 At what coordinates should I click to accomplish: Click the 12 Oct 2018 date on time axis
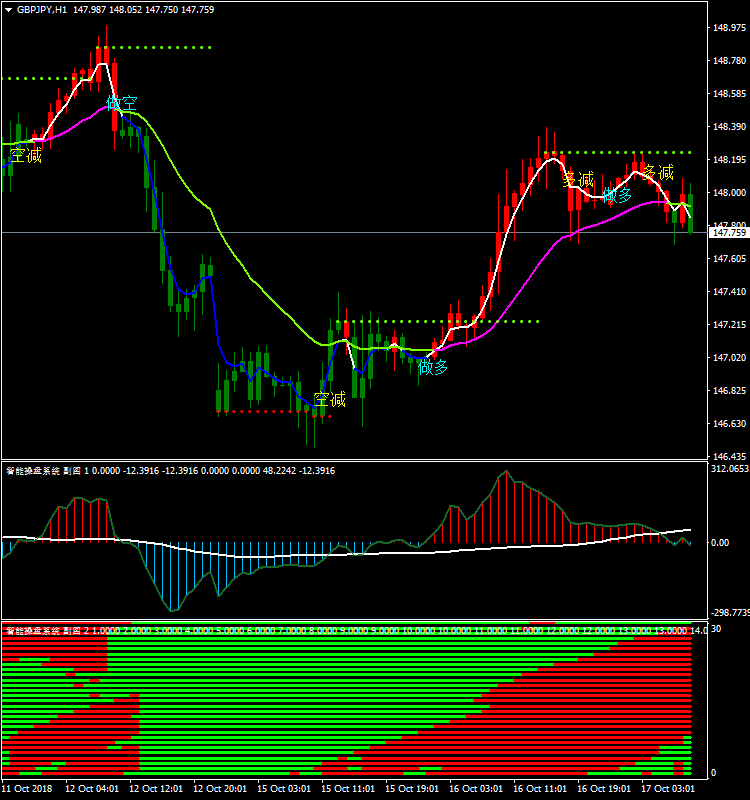point(27,788)
